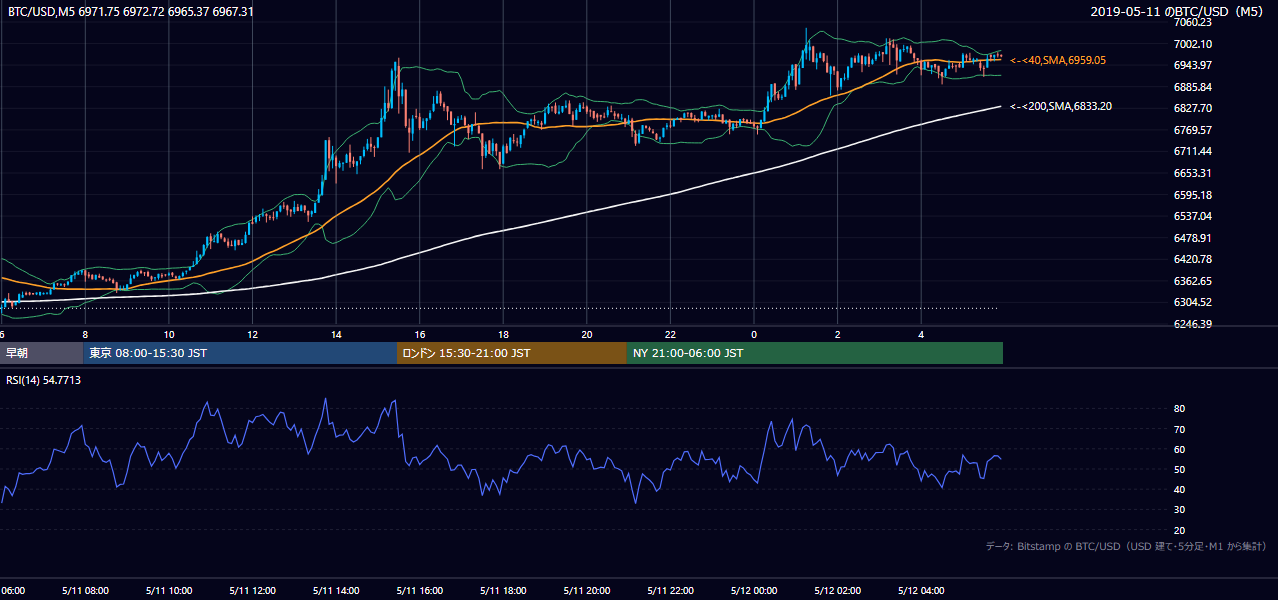Click the Bitstamp data source note
Viewport: 1278px width, 600px height.
tap(1126, 546)
